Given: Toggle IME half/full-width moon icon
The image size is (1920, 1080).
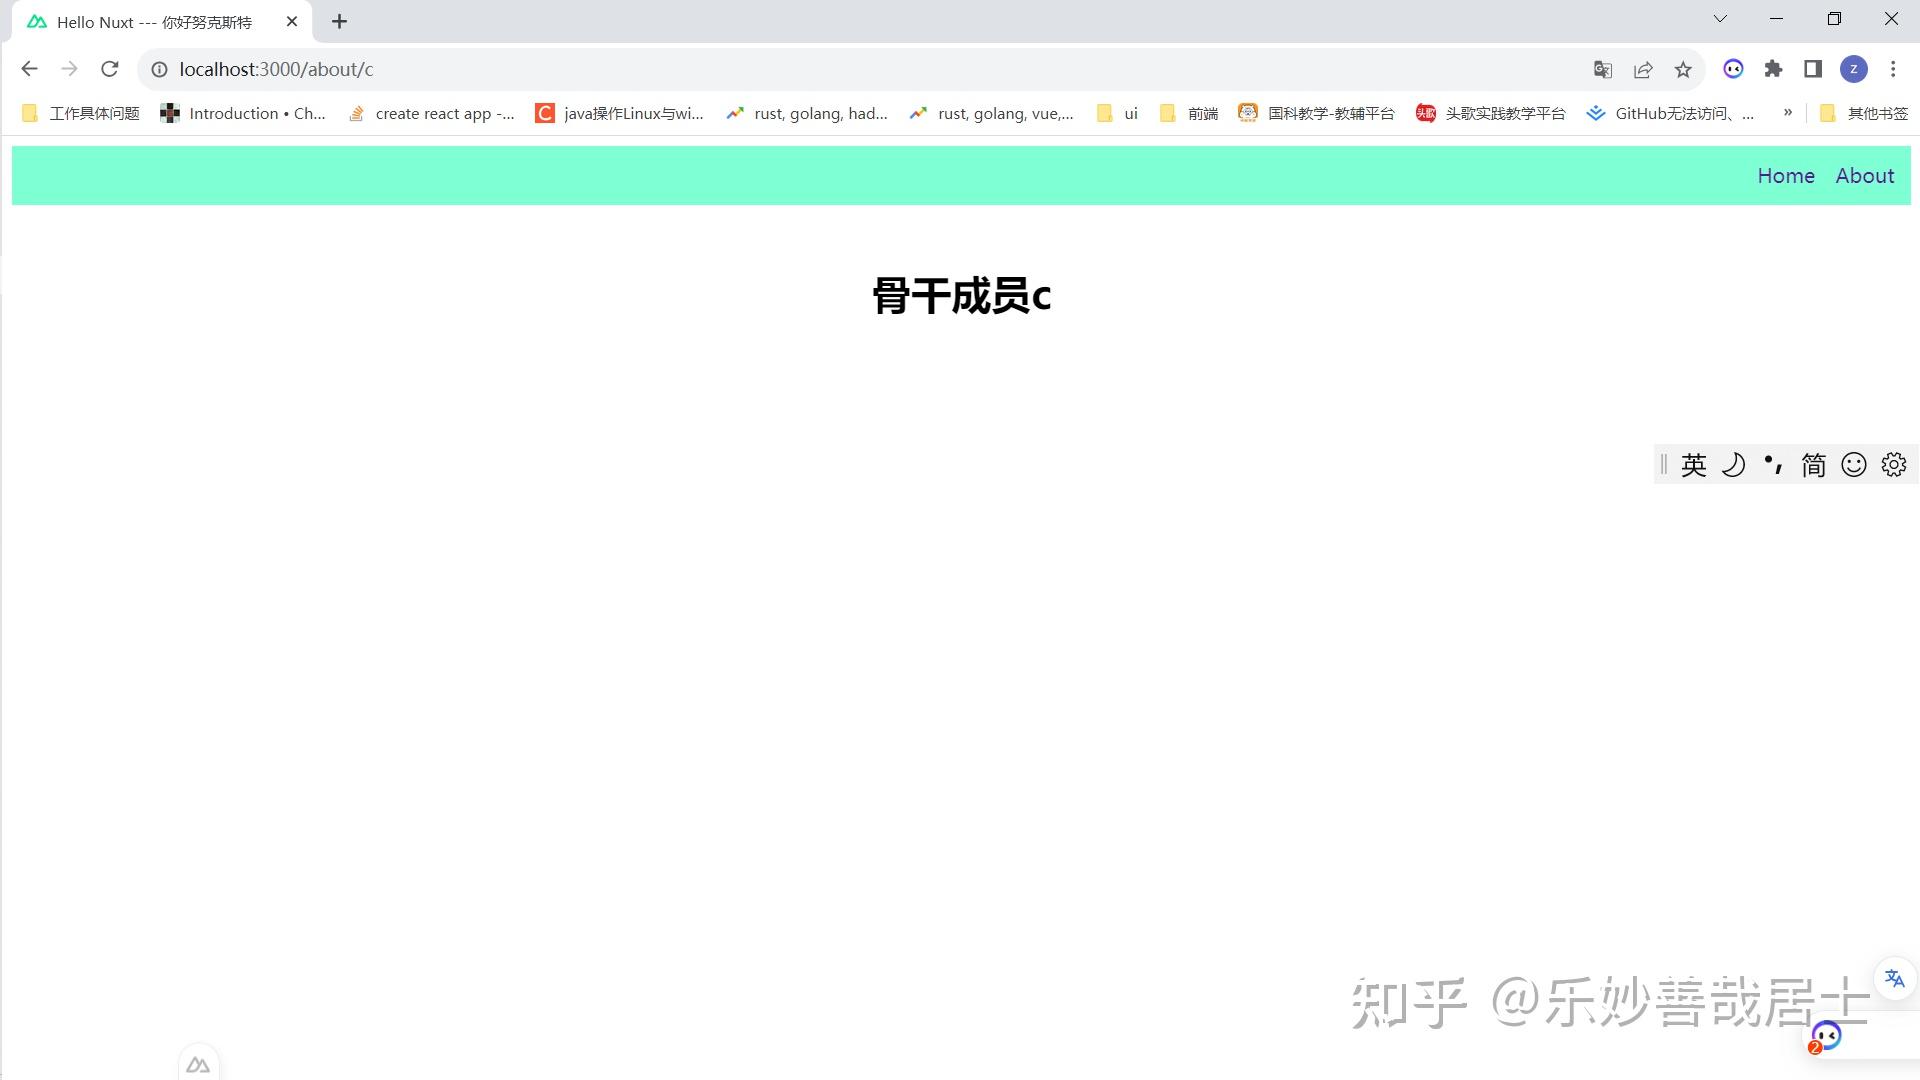Looking at the screenshot, I should point(1733,465).
